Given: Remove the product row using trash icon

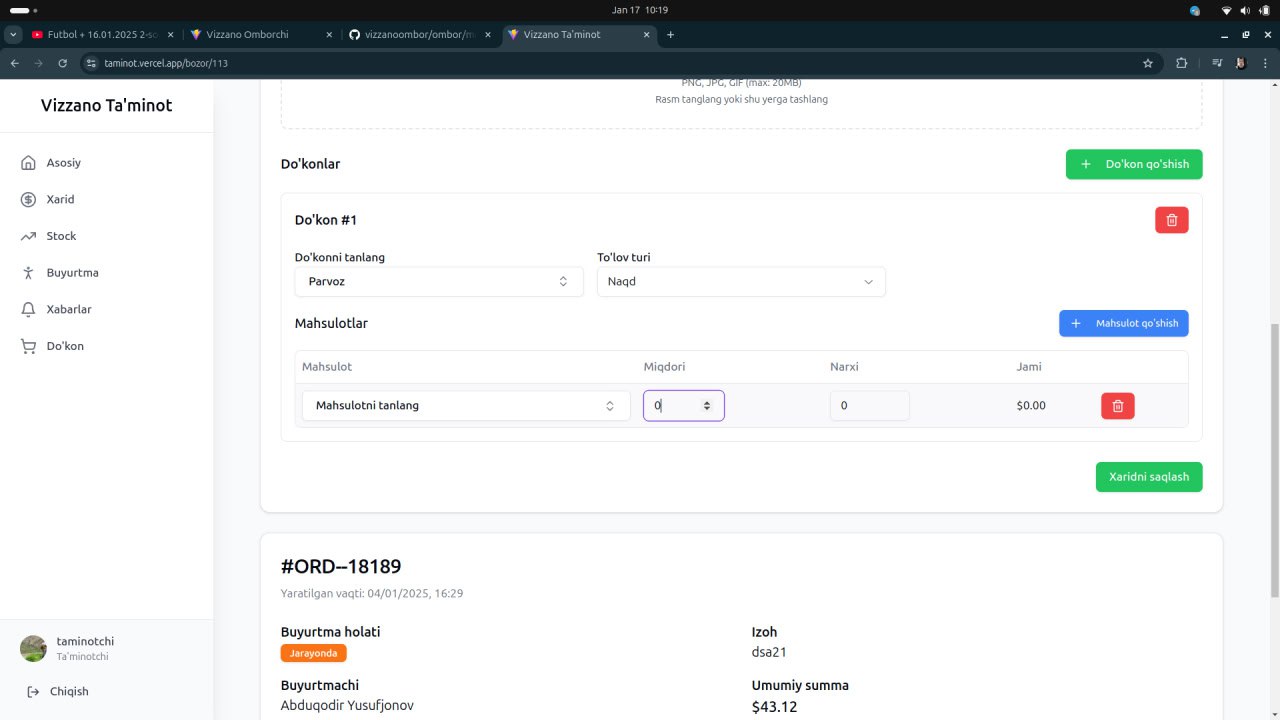Looking at the screenshot, I should pos(1117,406).
